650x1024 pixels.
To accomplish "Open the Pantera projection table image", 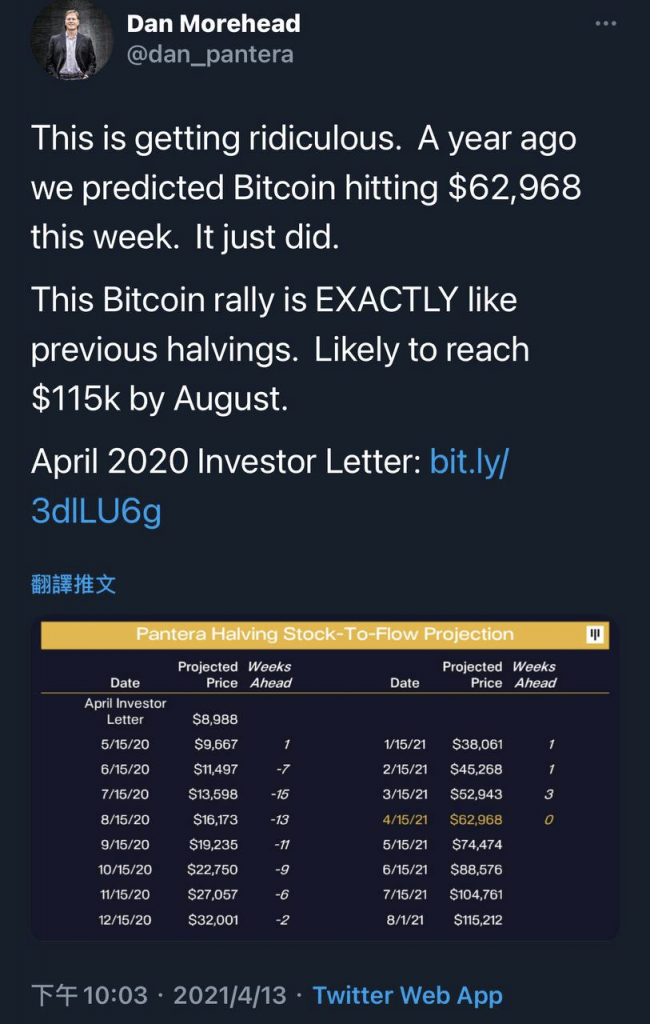I will pos(325,778).
